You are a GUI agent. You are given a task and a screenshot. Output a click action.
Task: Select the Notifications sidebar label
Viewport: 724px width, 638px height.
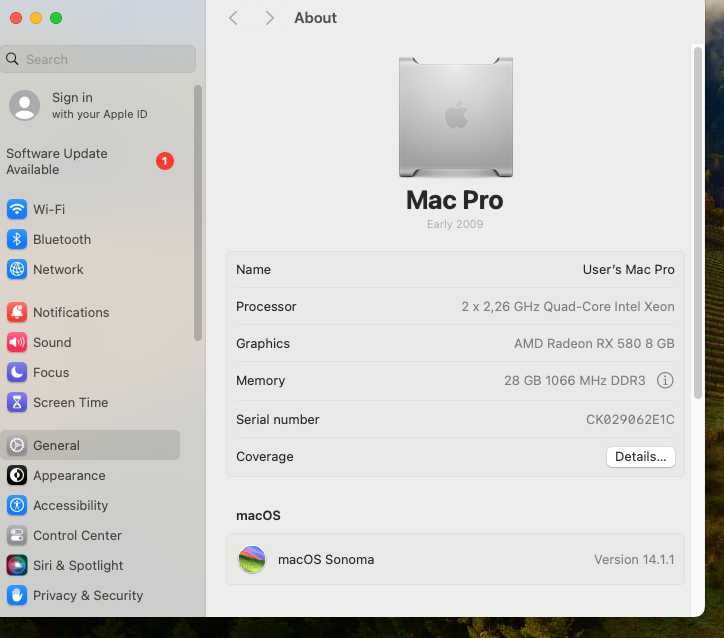click(x=71, y=312)
